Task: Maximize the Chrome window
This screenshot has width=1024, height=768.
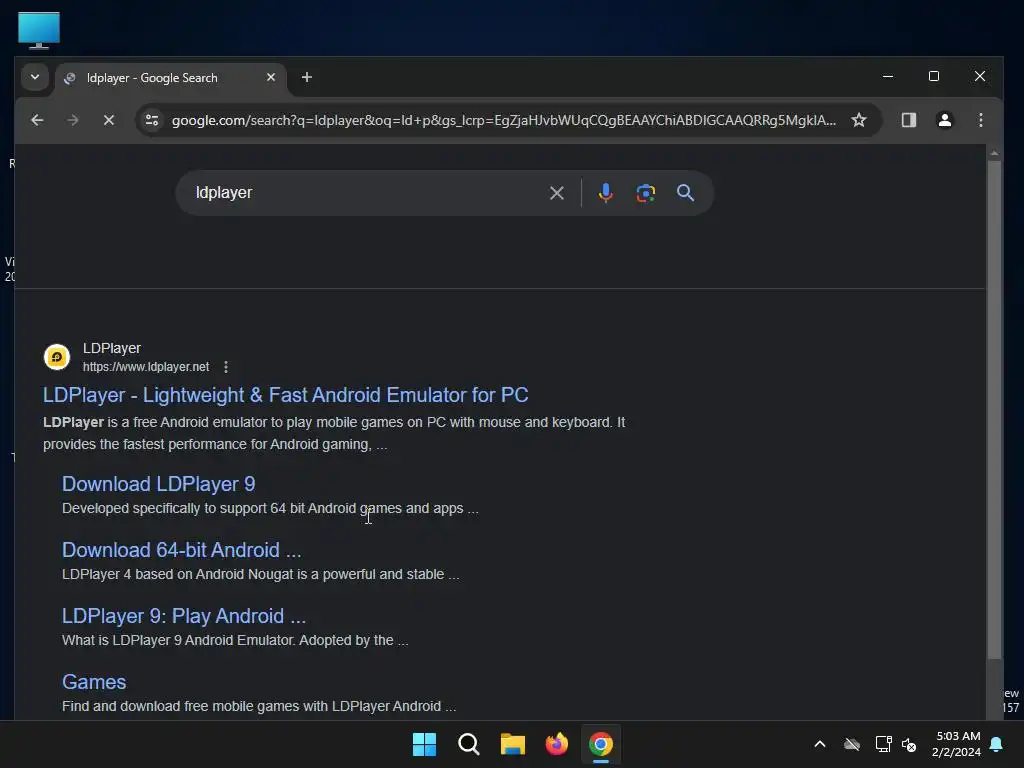Action: pyautogui.click(x=934, y=76)
